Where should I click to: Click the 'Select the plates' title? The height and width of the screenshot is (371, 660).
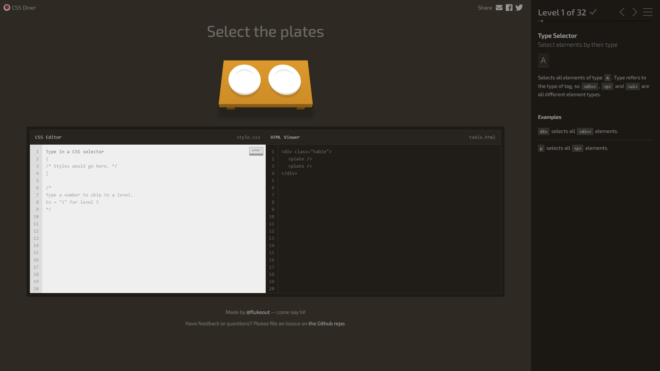pos(266,32)
